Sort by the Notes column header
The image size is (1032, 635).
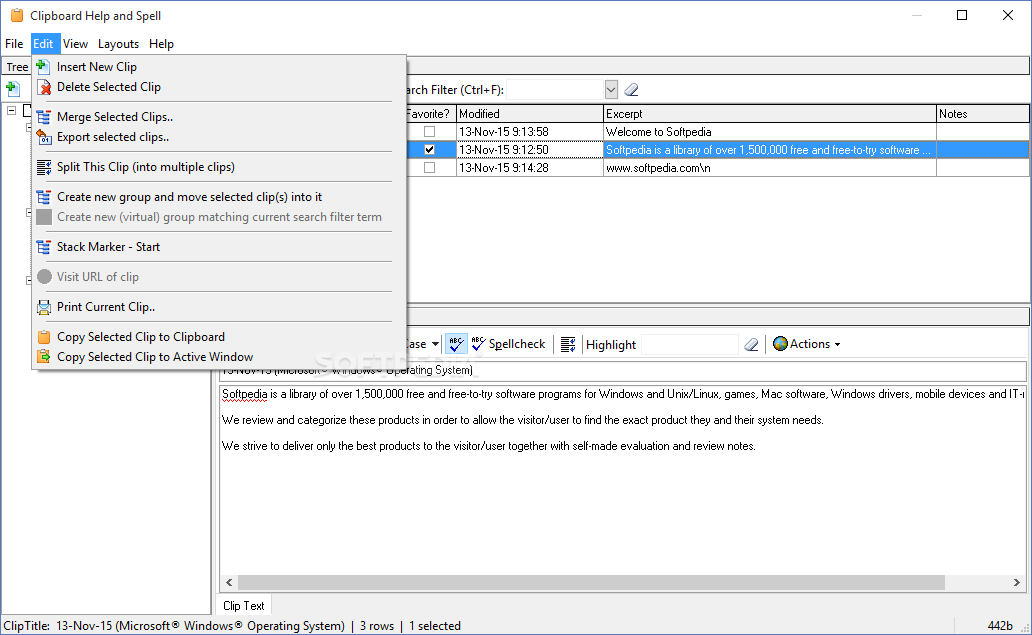click(x=983, y=114)
